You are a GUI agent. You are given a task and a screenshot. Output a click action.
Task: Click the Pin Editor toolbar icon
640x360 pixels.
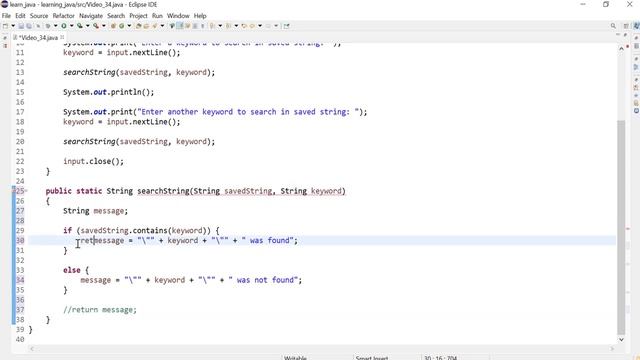coord(287,26)
